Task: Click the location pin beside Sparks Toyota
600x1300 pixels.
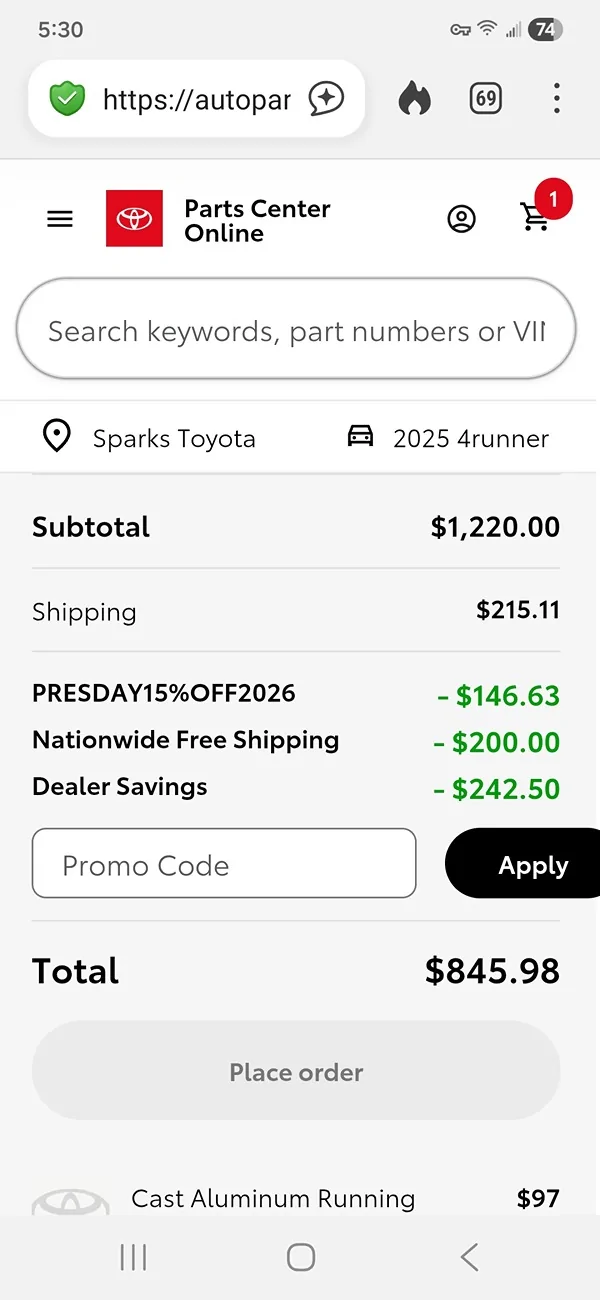Action: [x=56, y=436]
